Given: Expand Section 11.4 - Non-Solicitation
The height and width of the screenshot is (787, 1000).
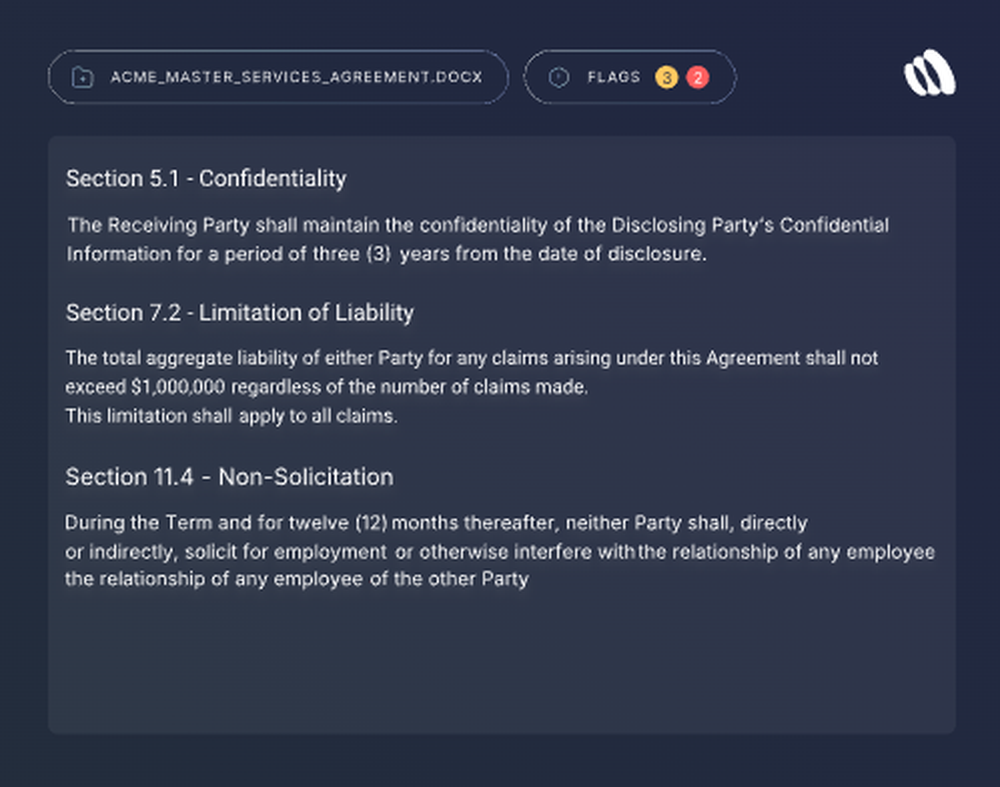Looking at the screenshot, I should [x=230, y=477].
